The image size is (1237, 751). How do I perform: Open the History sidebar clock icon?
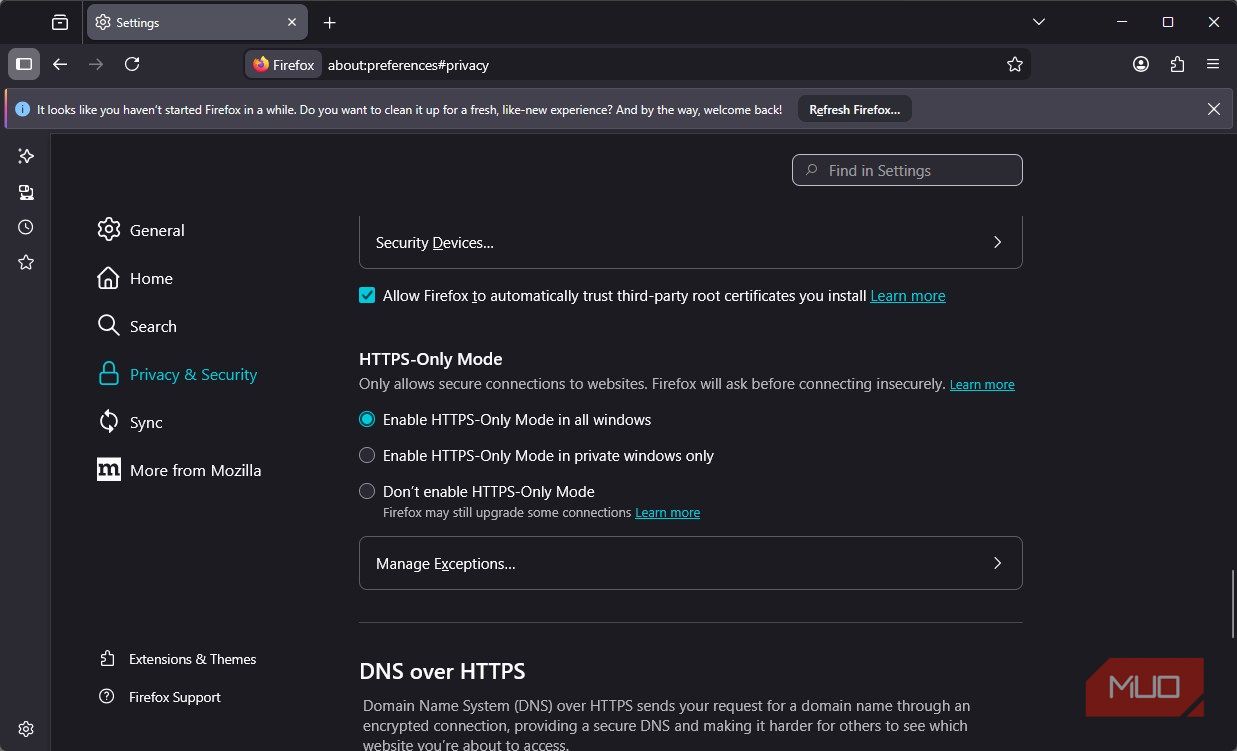[x=26, y=227]
